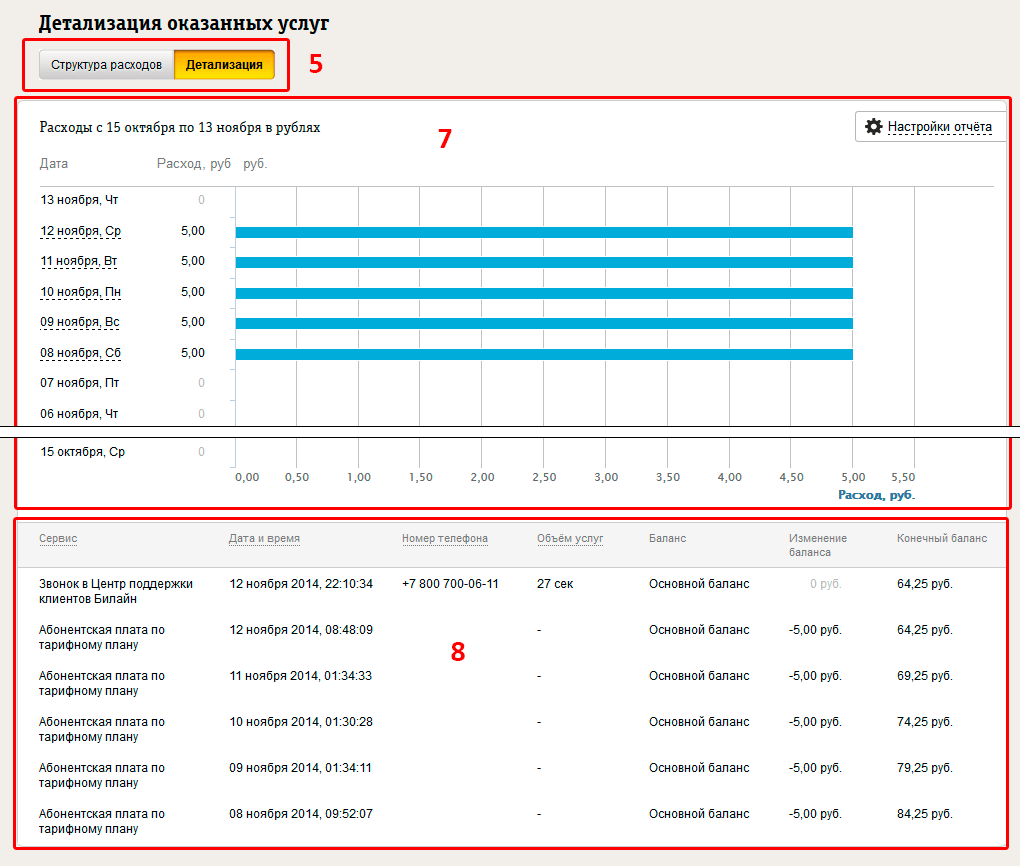Image resolution: width=1020 pixels, height=866 pixels.
Task: Click the blue chart bar for 10 ноября
Action: [x=544, y=293]
